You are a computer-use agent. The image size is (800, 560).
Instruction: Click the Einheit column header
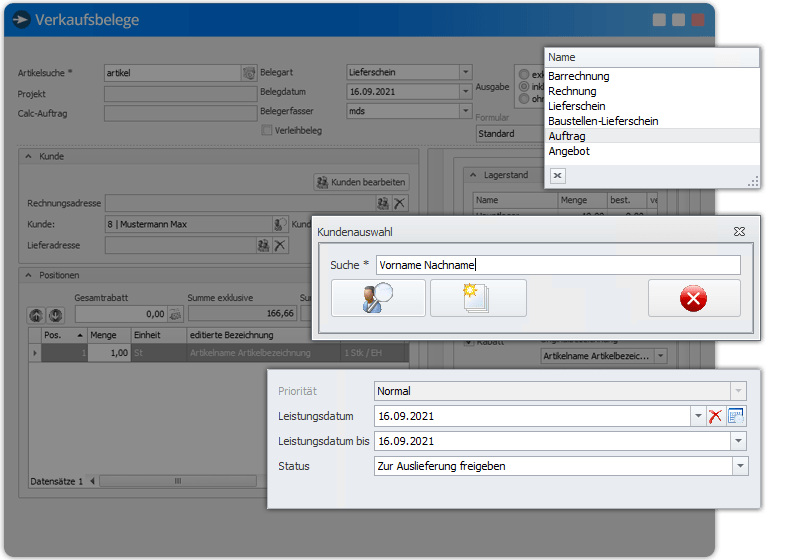(x=159, y=335)
